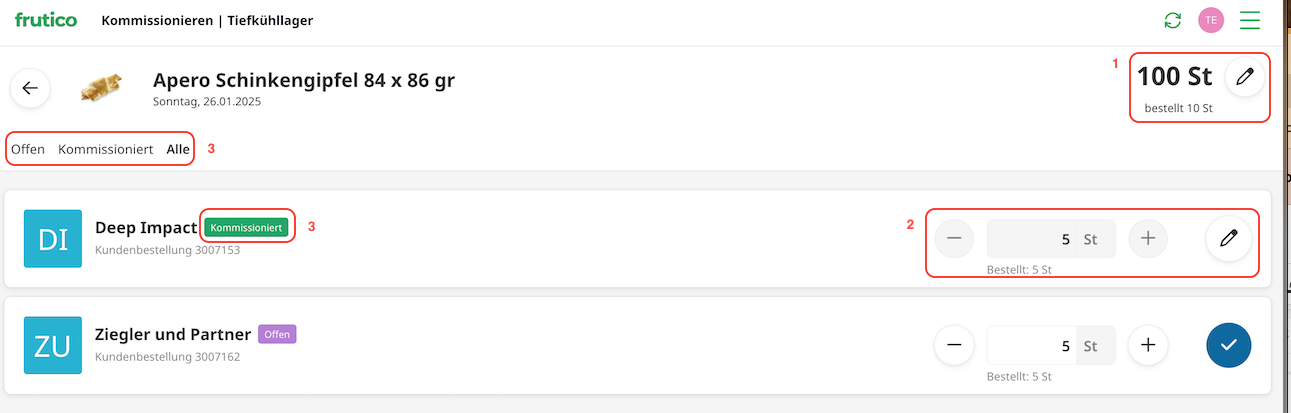This screenshot has height=413, width=1291.
Task: Click the purple Offen status badge
Action: (277, 334)
